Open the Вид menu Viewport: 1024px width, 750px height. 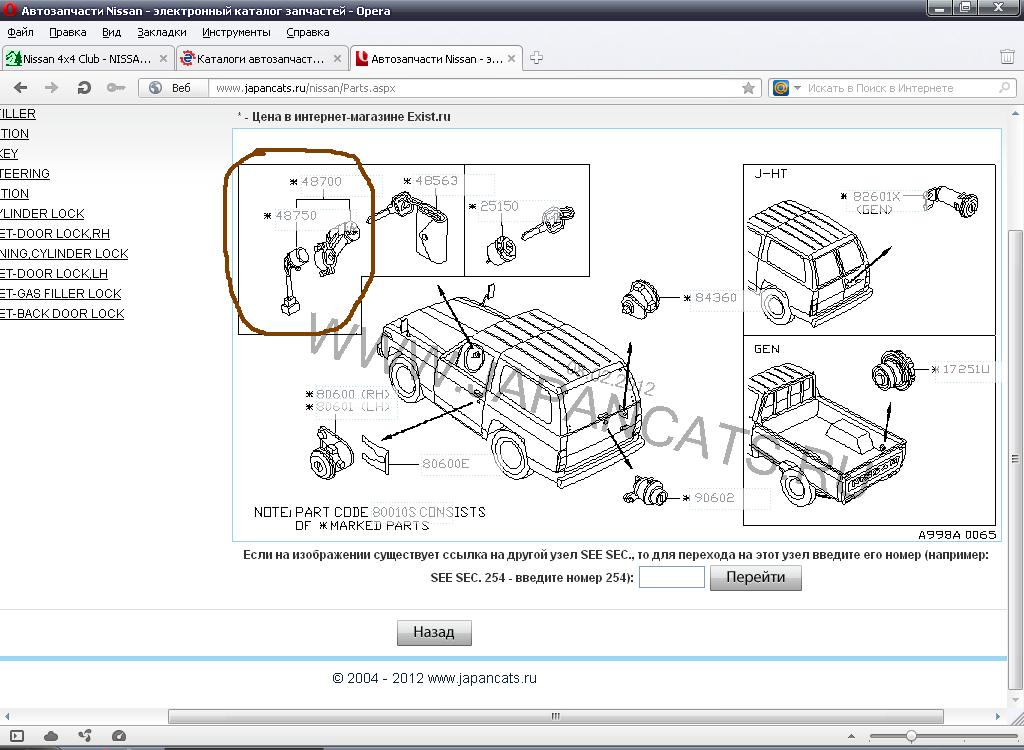tap(112, 32)
